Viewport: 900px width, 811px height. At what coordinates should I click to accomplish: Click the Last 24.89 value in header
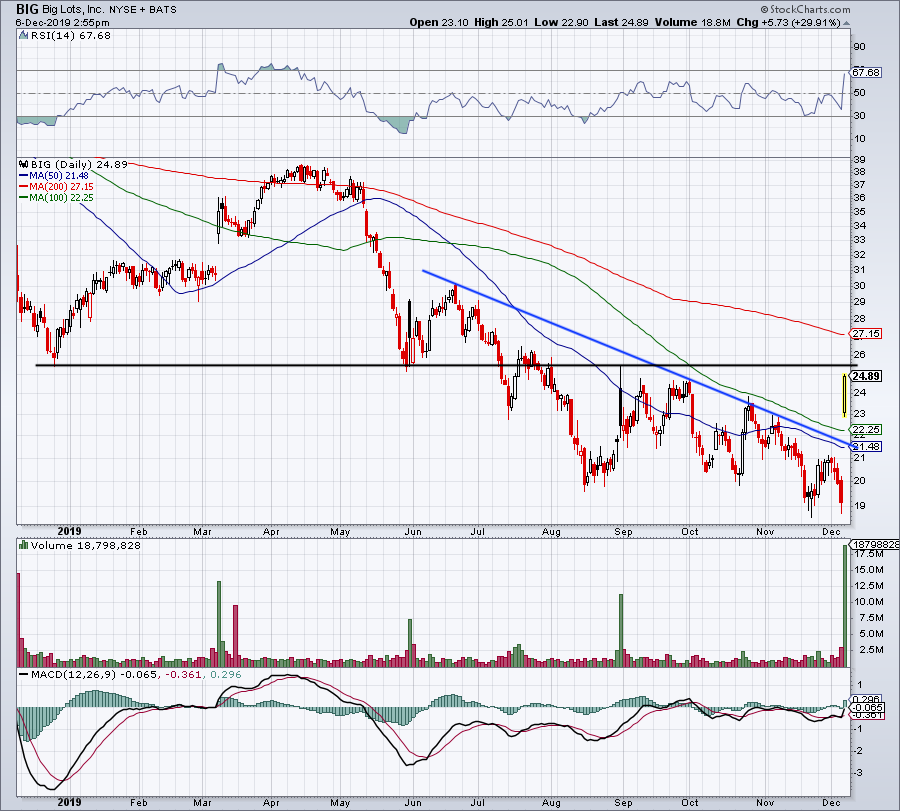(621, 22)
